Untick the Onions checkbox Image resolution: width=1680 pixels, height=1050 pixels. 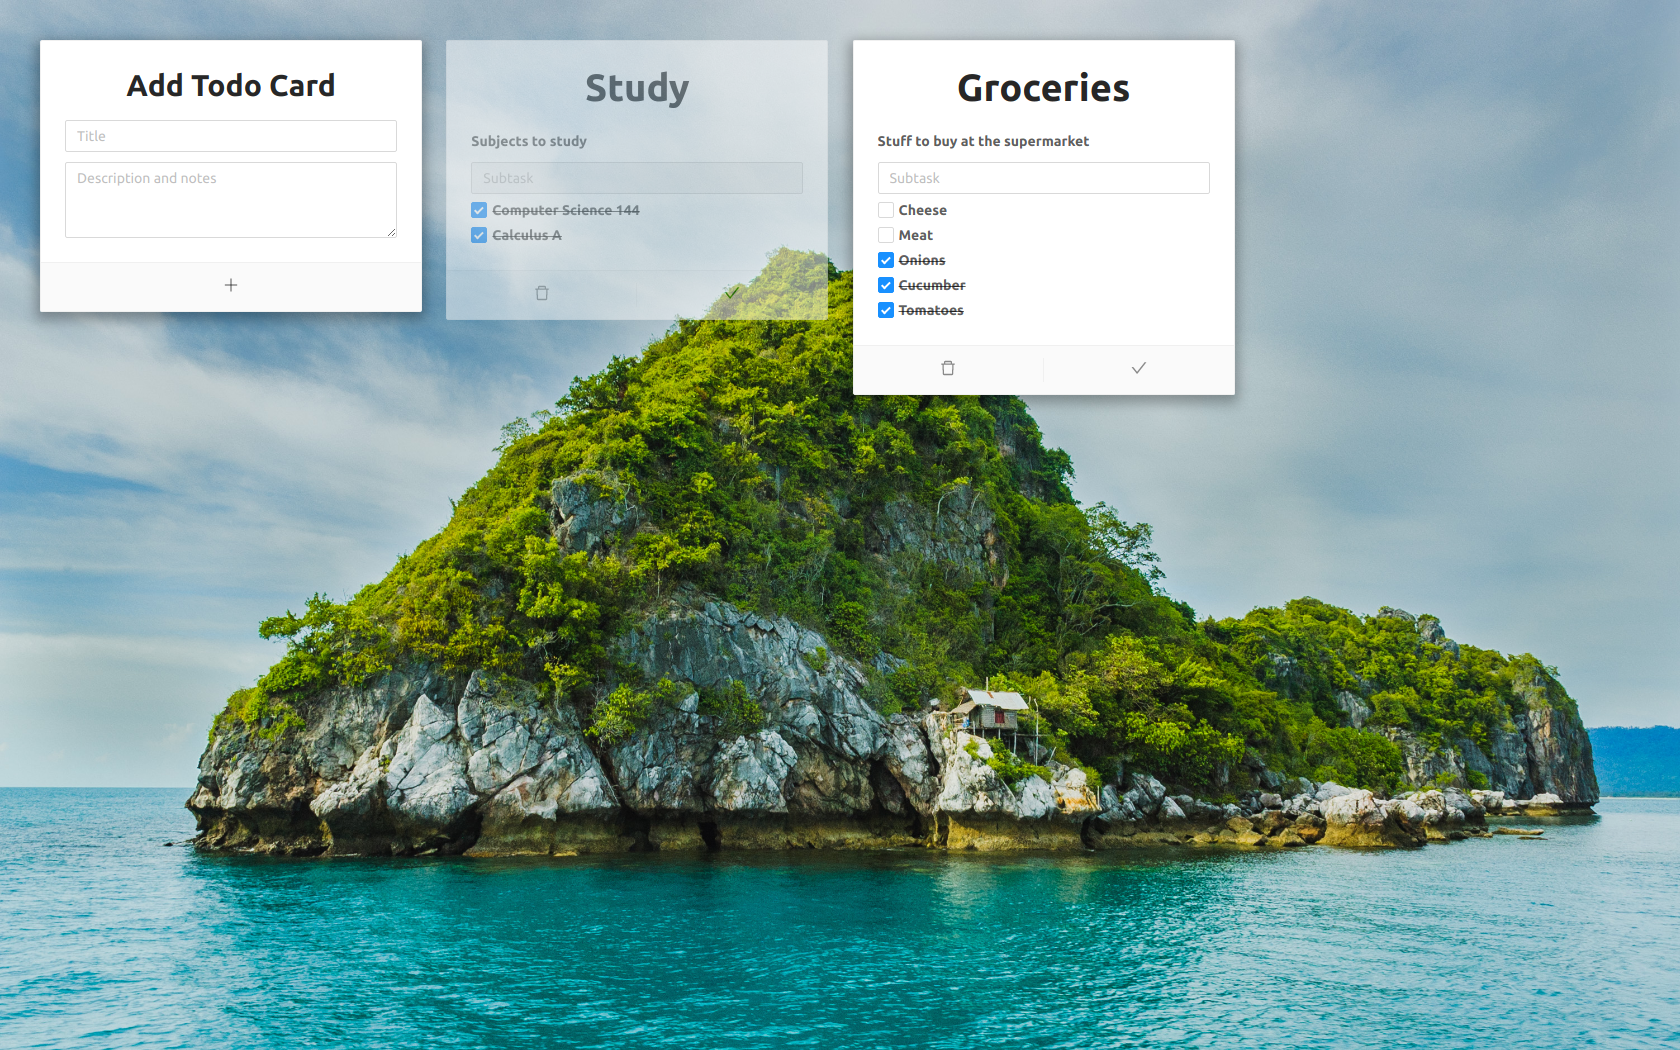click(886, 260)
